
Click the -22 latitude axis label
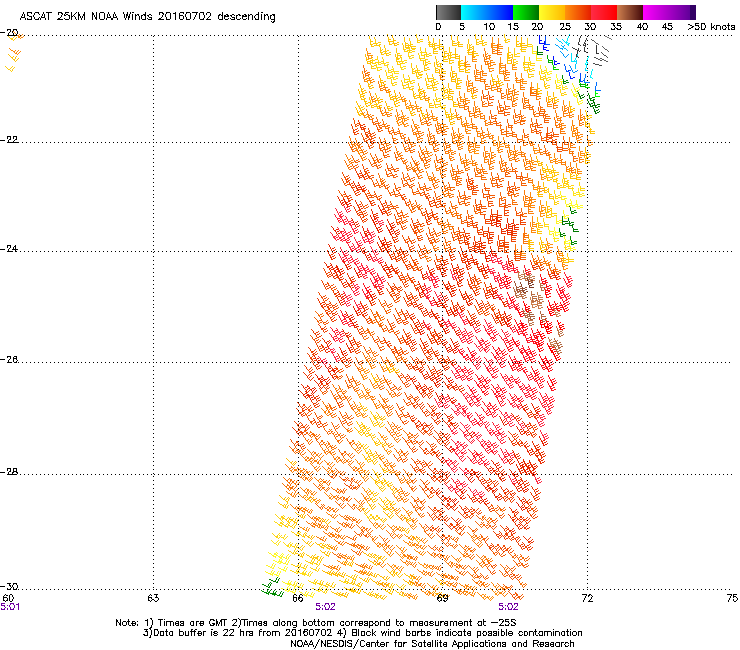(9, 140)
